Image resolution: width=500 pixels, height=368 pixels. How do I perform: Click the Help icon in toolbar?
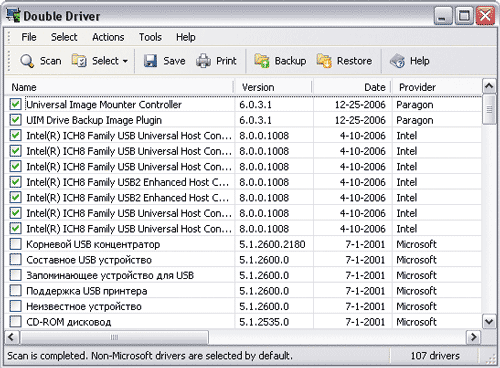pos(397,61)
